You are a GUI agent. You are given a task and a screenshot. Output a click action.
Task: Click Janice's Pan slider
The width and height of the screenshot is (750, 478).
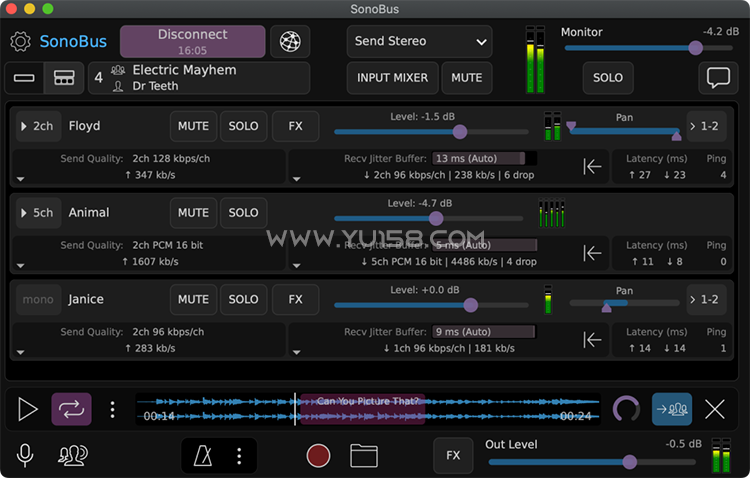pyautogui.click(x=624, y=304)
